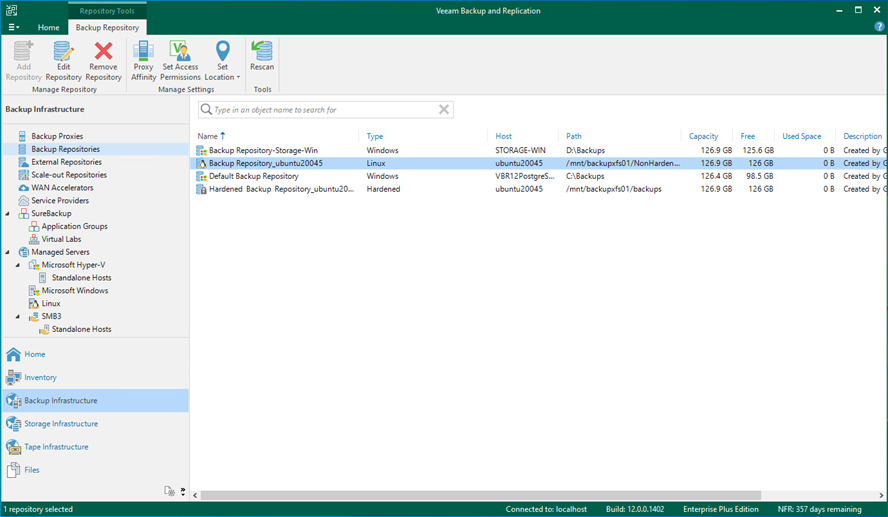Screen dimensions: 888x517
Task: Select Standalone Hosts under Microsoft Hyper-V
Action: click(x=82, y=277)
